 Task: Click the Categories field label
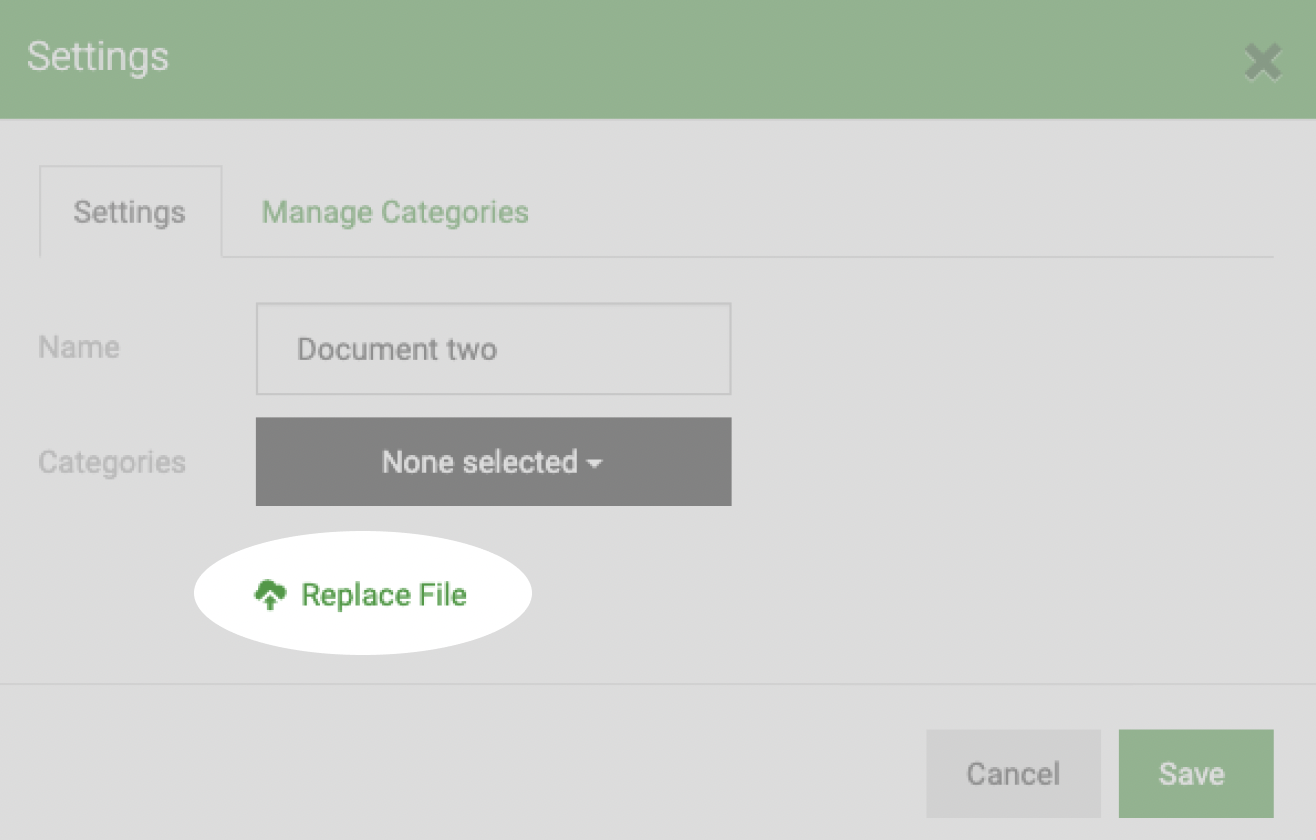[112, 462]
